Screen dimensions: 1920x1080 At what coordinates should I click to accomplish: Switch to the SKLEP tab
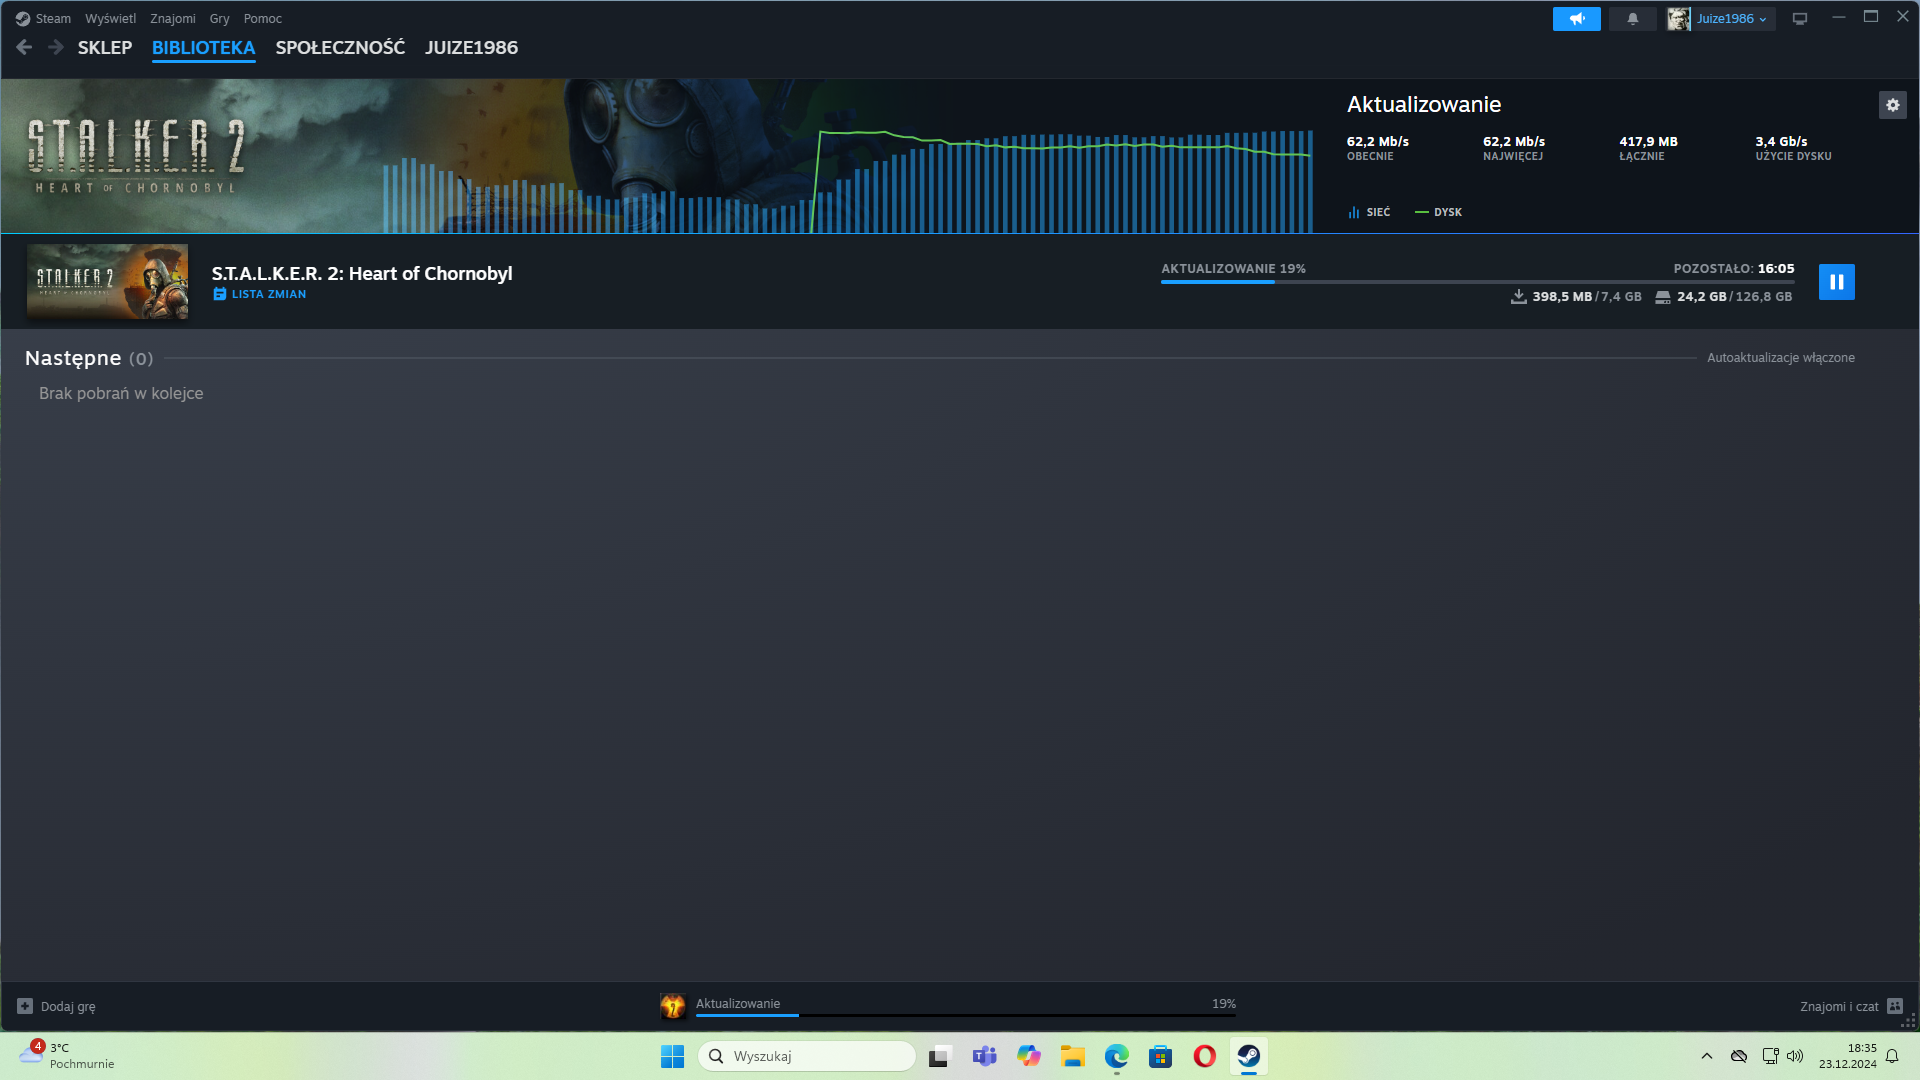click(105, 48)
